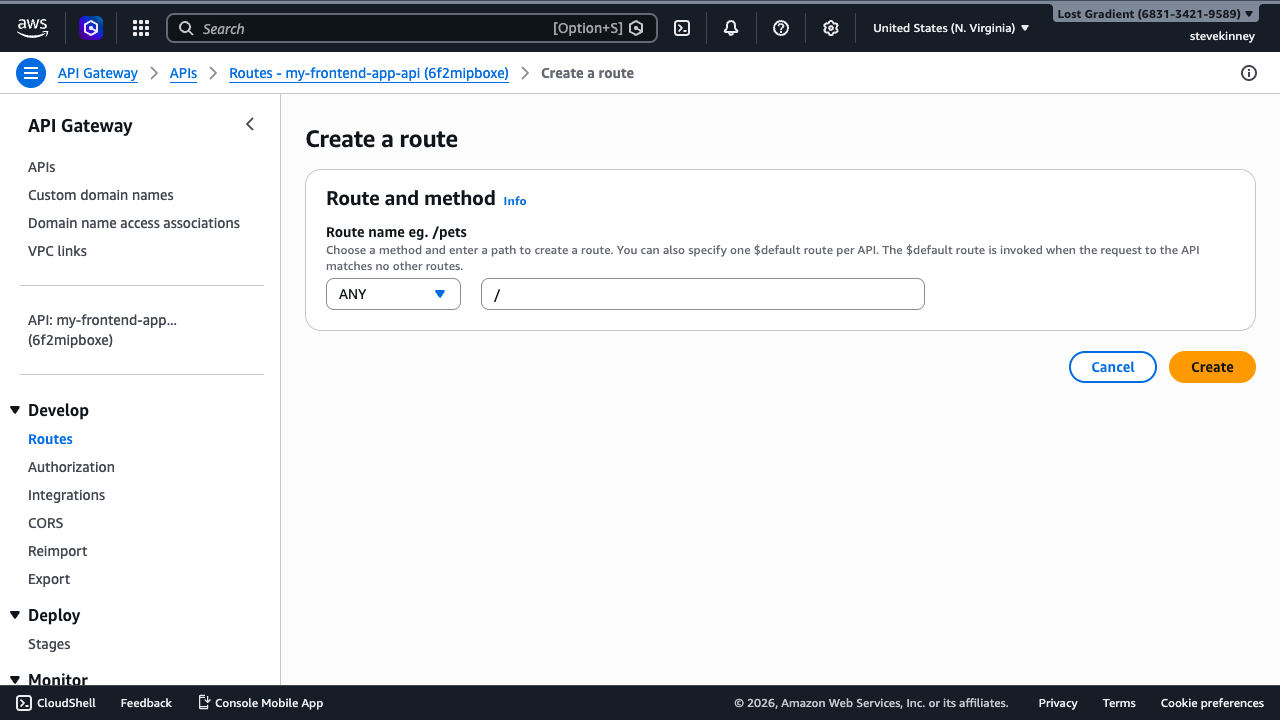Open CORS in the sidebar

click(x=46, y=523)
